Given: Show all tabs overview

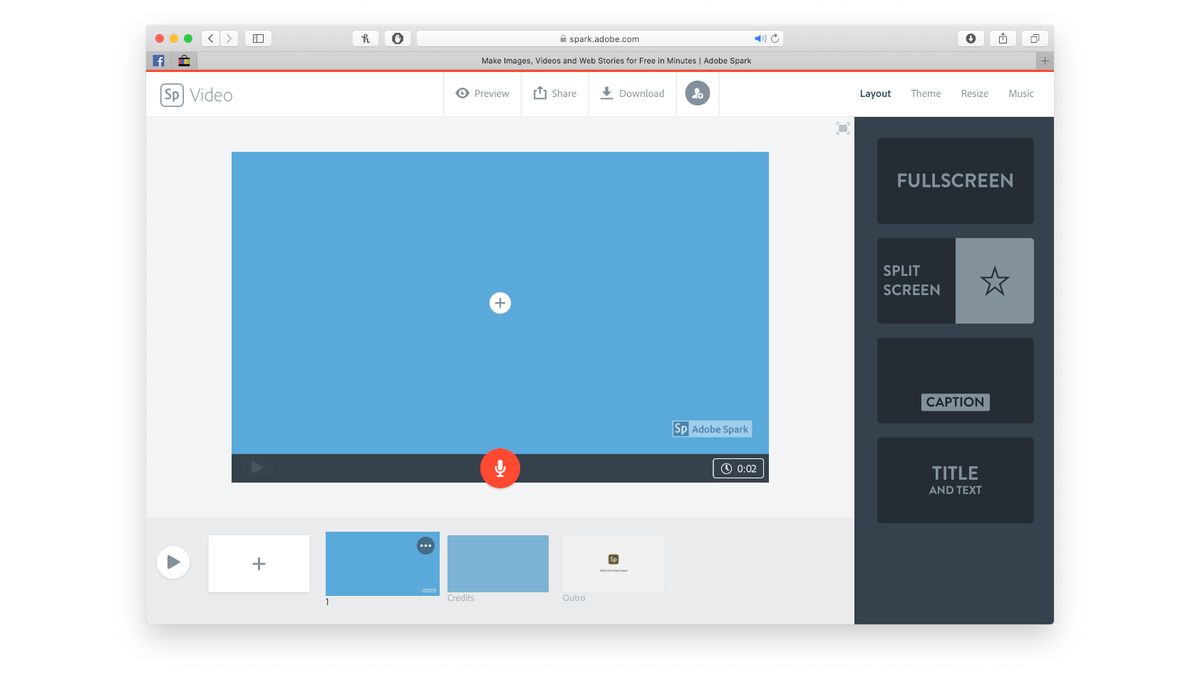Looking at the screenshot, I should pos(1035,39).
